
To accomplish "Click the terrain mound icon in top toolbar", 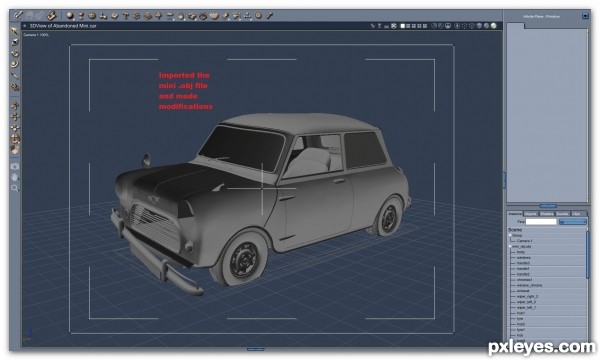I will 148,16.
